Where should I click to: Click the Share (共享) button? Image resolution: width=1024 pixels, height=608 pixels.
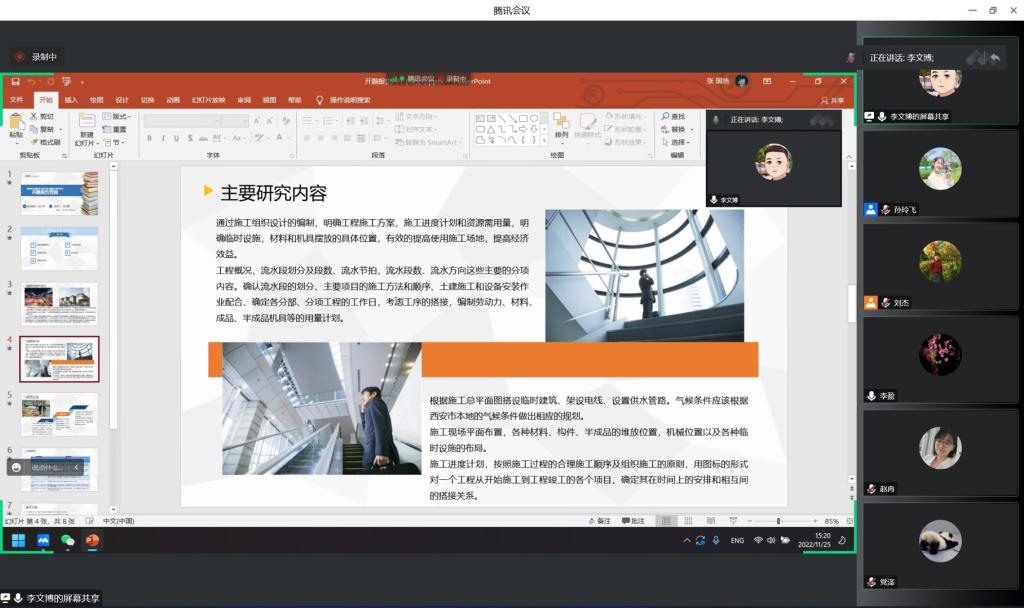(x=832, y=100)
